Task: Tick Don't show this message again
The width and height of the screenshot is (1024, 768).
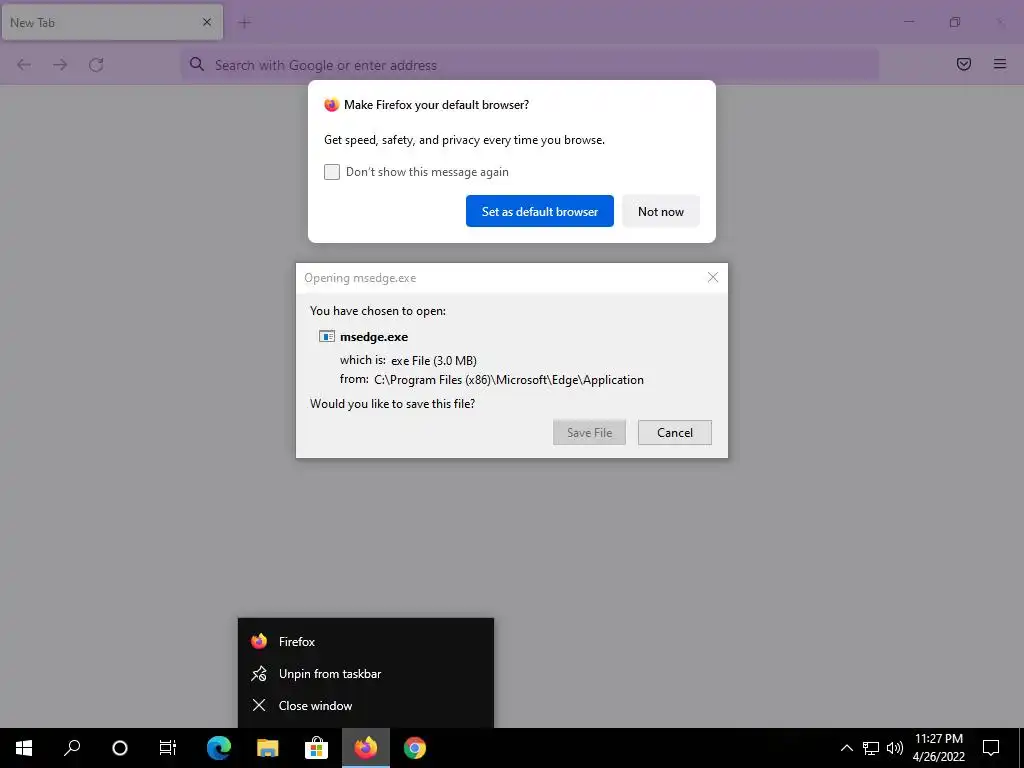Action: point(332,172)
